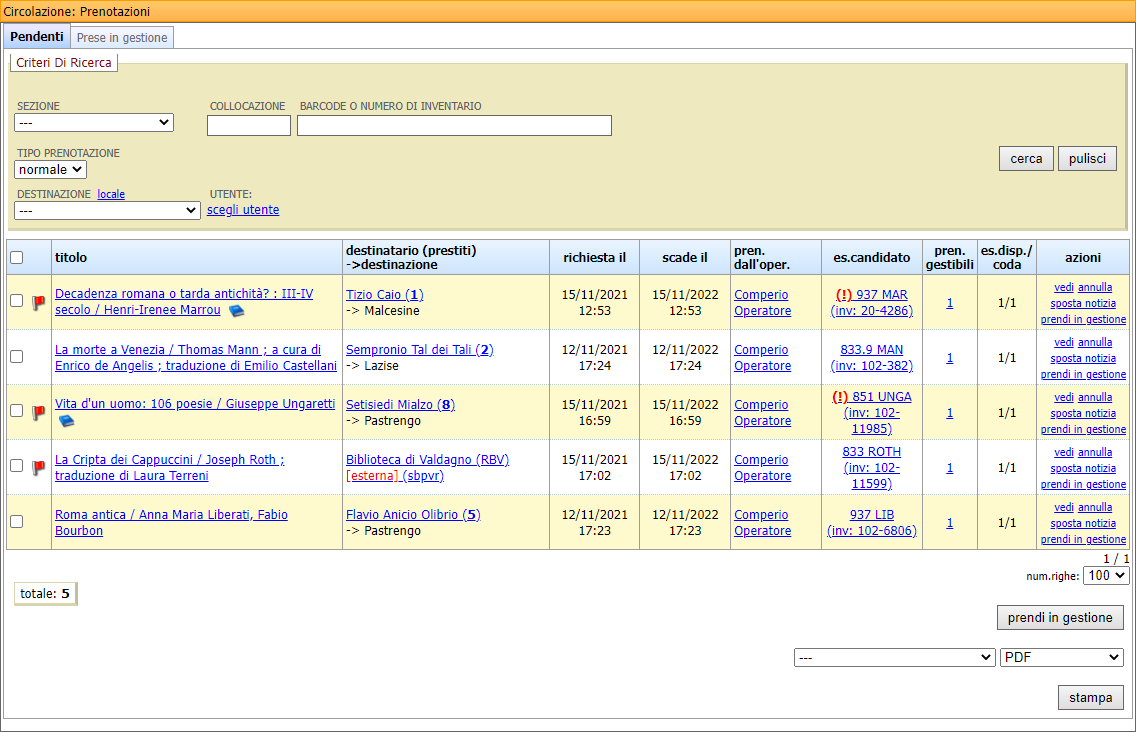Click the Barcode o numero di inventario field
The height and width of the screenshot is (732, 1136).
[x=454, y=125]
